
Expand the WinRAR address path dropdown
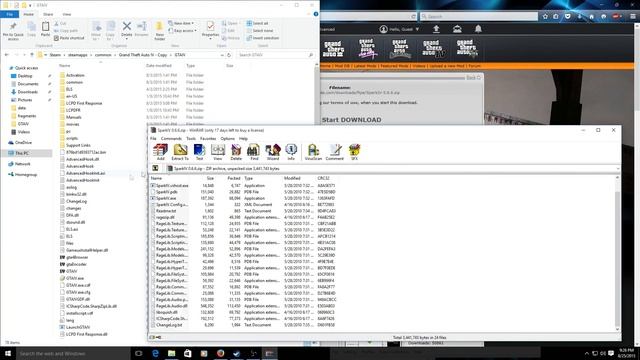618,168
